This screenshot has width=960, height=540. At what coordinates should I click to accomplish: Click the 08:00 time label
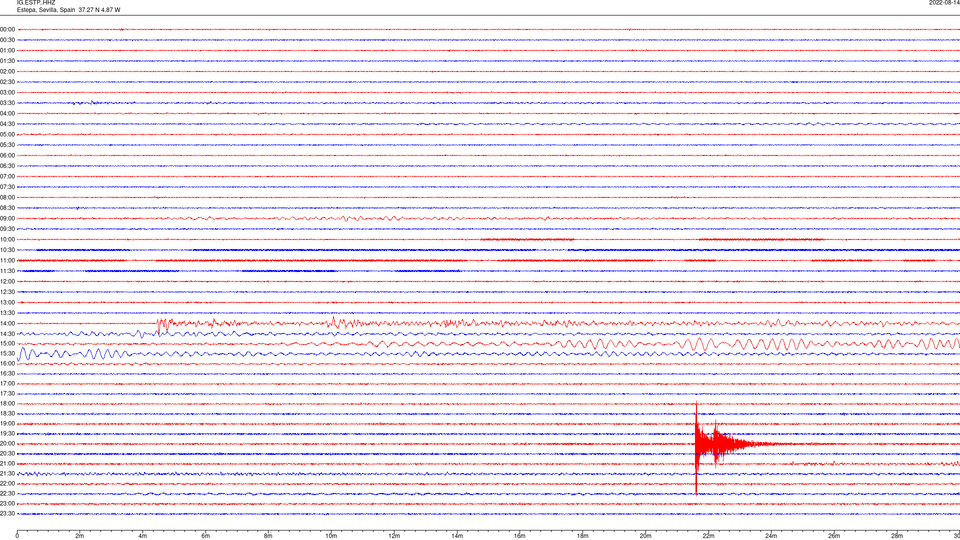7,198
